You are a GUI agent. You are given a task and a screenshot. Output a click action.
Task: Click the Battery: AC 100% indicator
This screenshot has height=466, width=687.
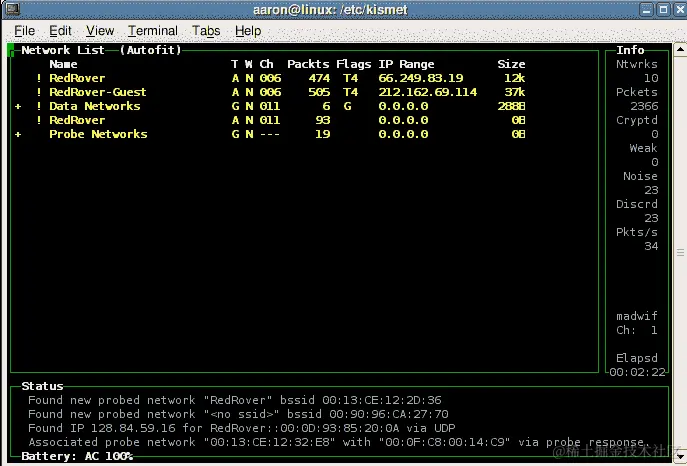point(77,456)
